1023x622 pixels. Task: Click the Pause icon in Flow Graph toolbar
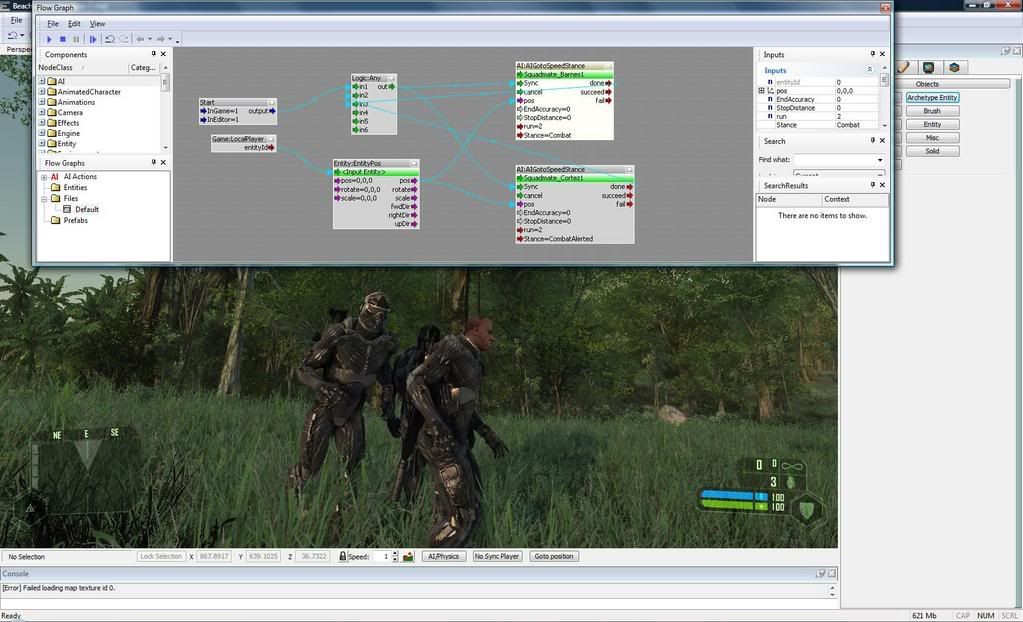tap(76, 39)
